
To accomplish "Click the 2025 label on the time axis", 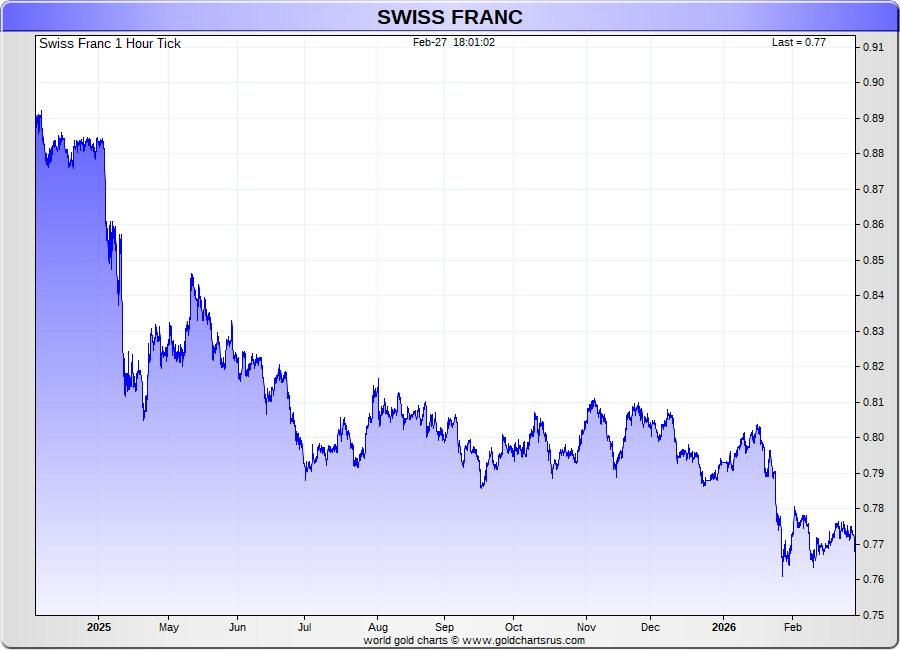I will click(98, 628).
